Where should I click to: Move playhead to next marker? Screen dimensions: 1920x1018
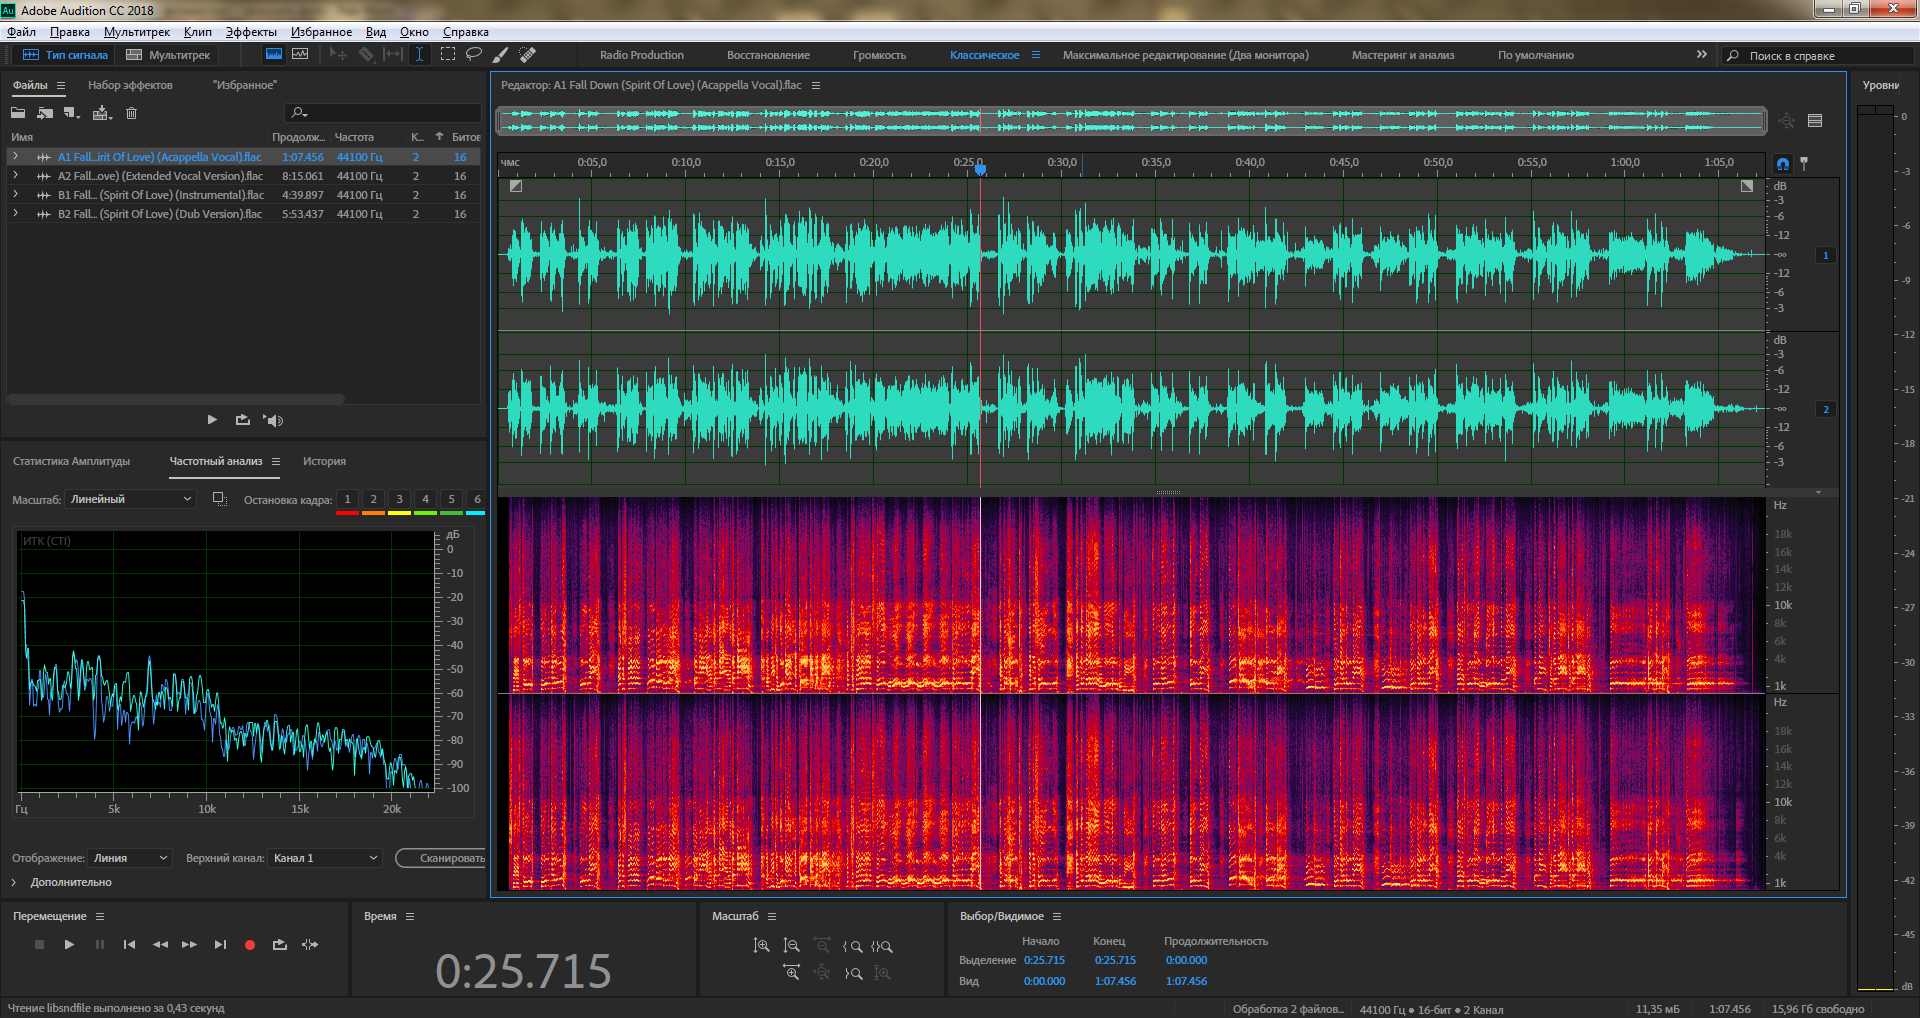(220, 944)
